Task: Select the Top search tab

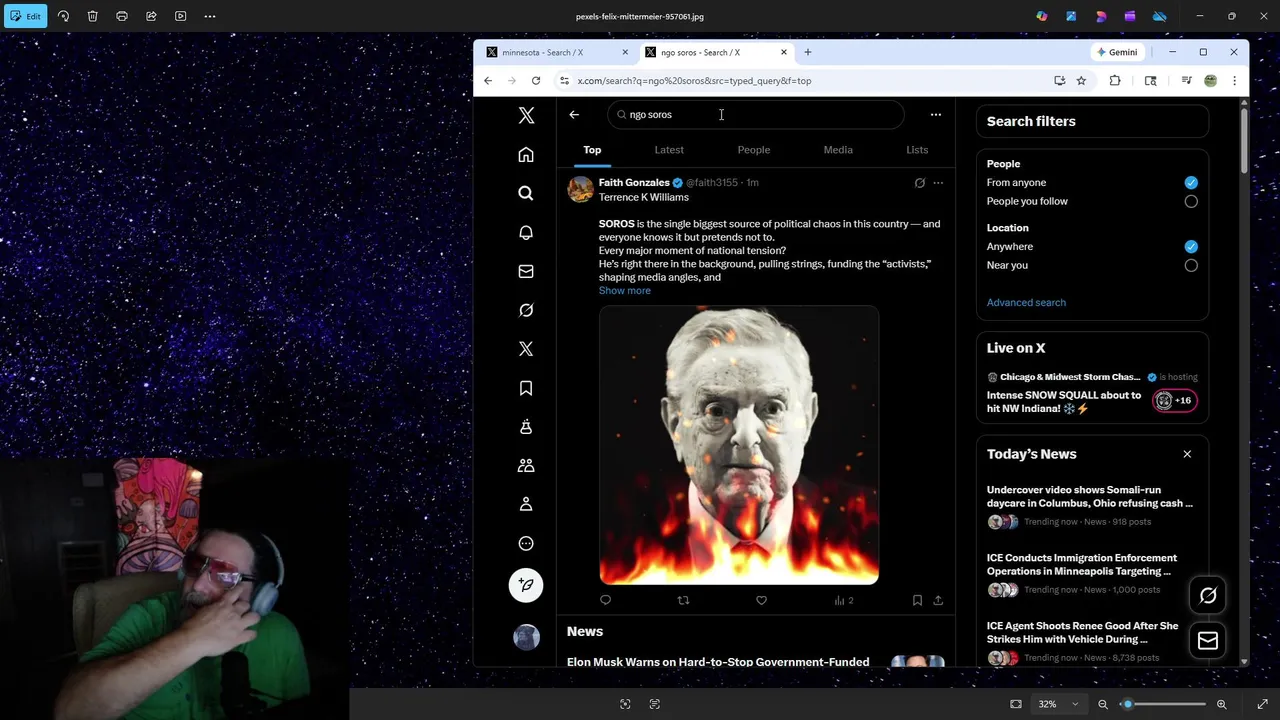Action: point(592,150)
